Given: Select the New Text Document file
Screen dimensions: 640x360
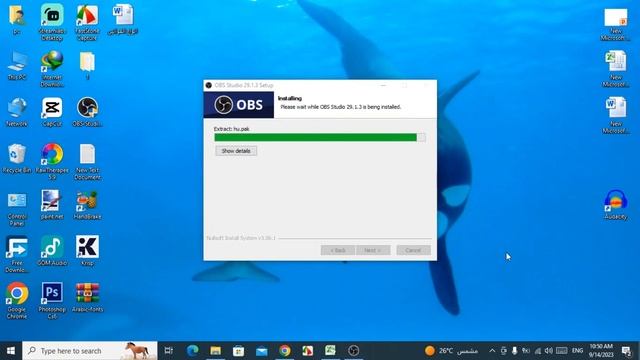Looking at the screenshot, I should [87, 162].
